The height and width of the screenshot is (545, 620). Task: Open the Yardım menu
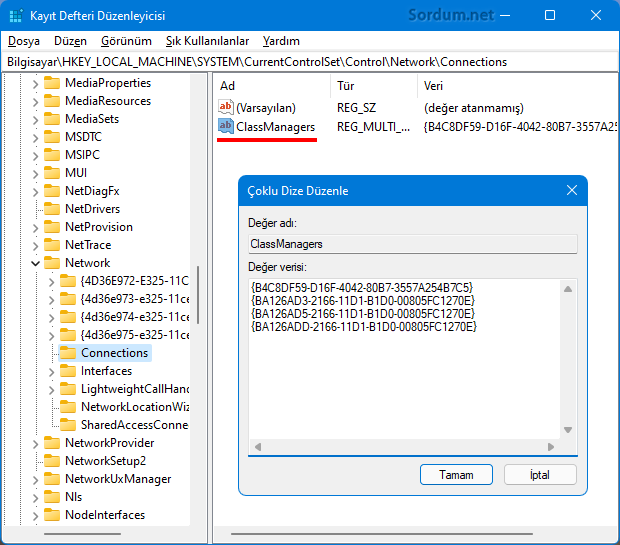pyautogui.click(x=281, y=41)
